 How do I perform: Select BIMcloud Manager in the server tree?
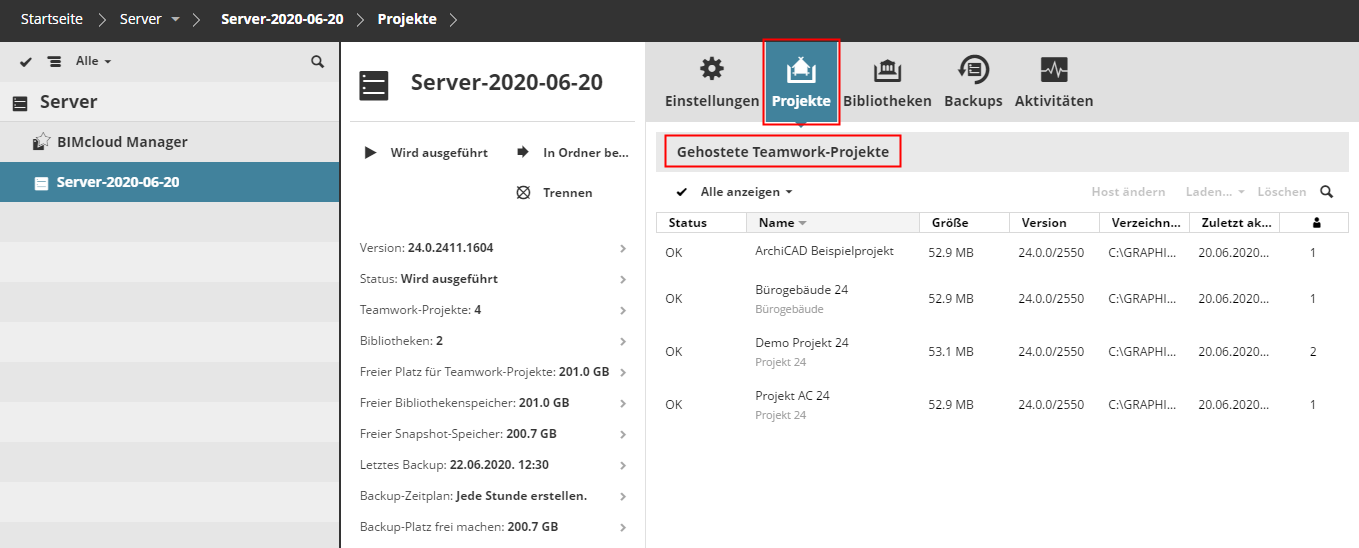(x=122, y=142)
